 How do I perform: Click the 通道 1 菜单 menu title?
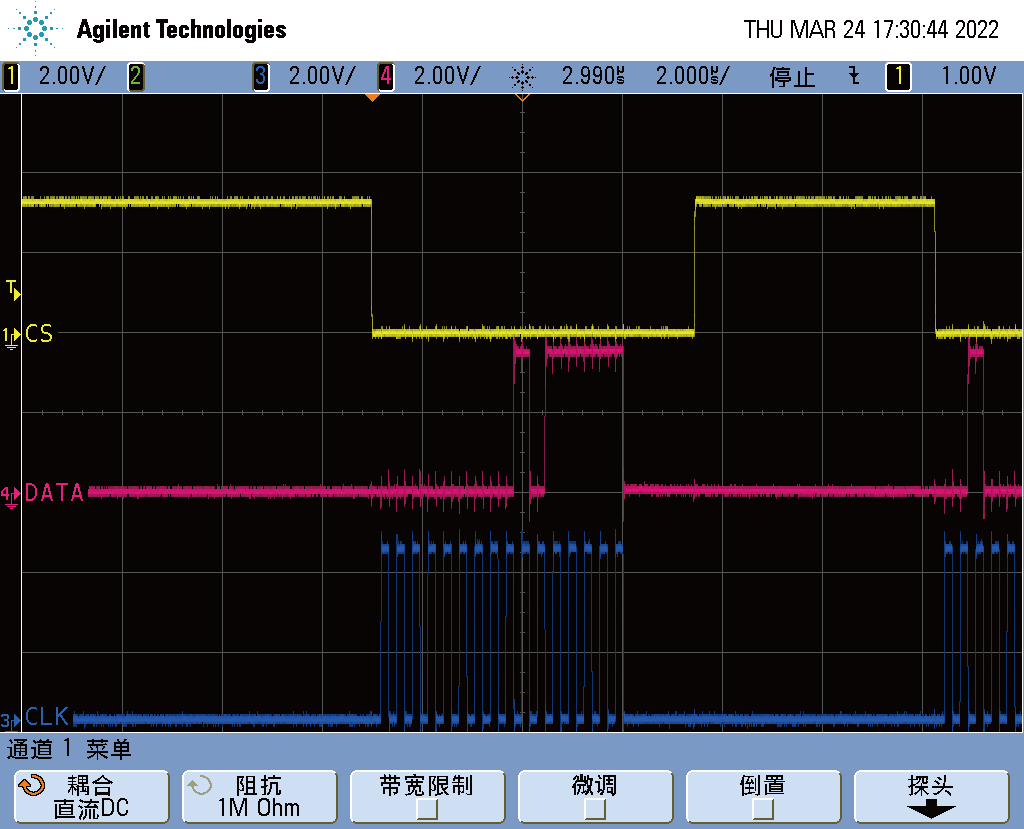click(70, 748)
